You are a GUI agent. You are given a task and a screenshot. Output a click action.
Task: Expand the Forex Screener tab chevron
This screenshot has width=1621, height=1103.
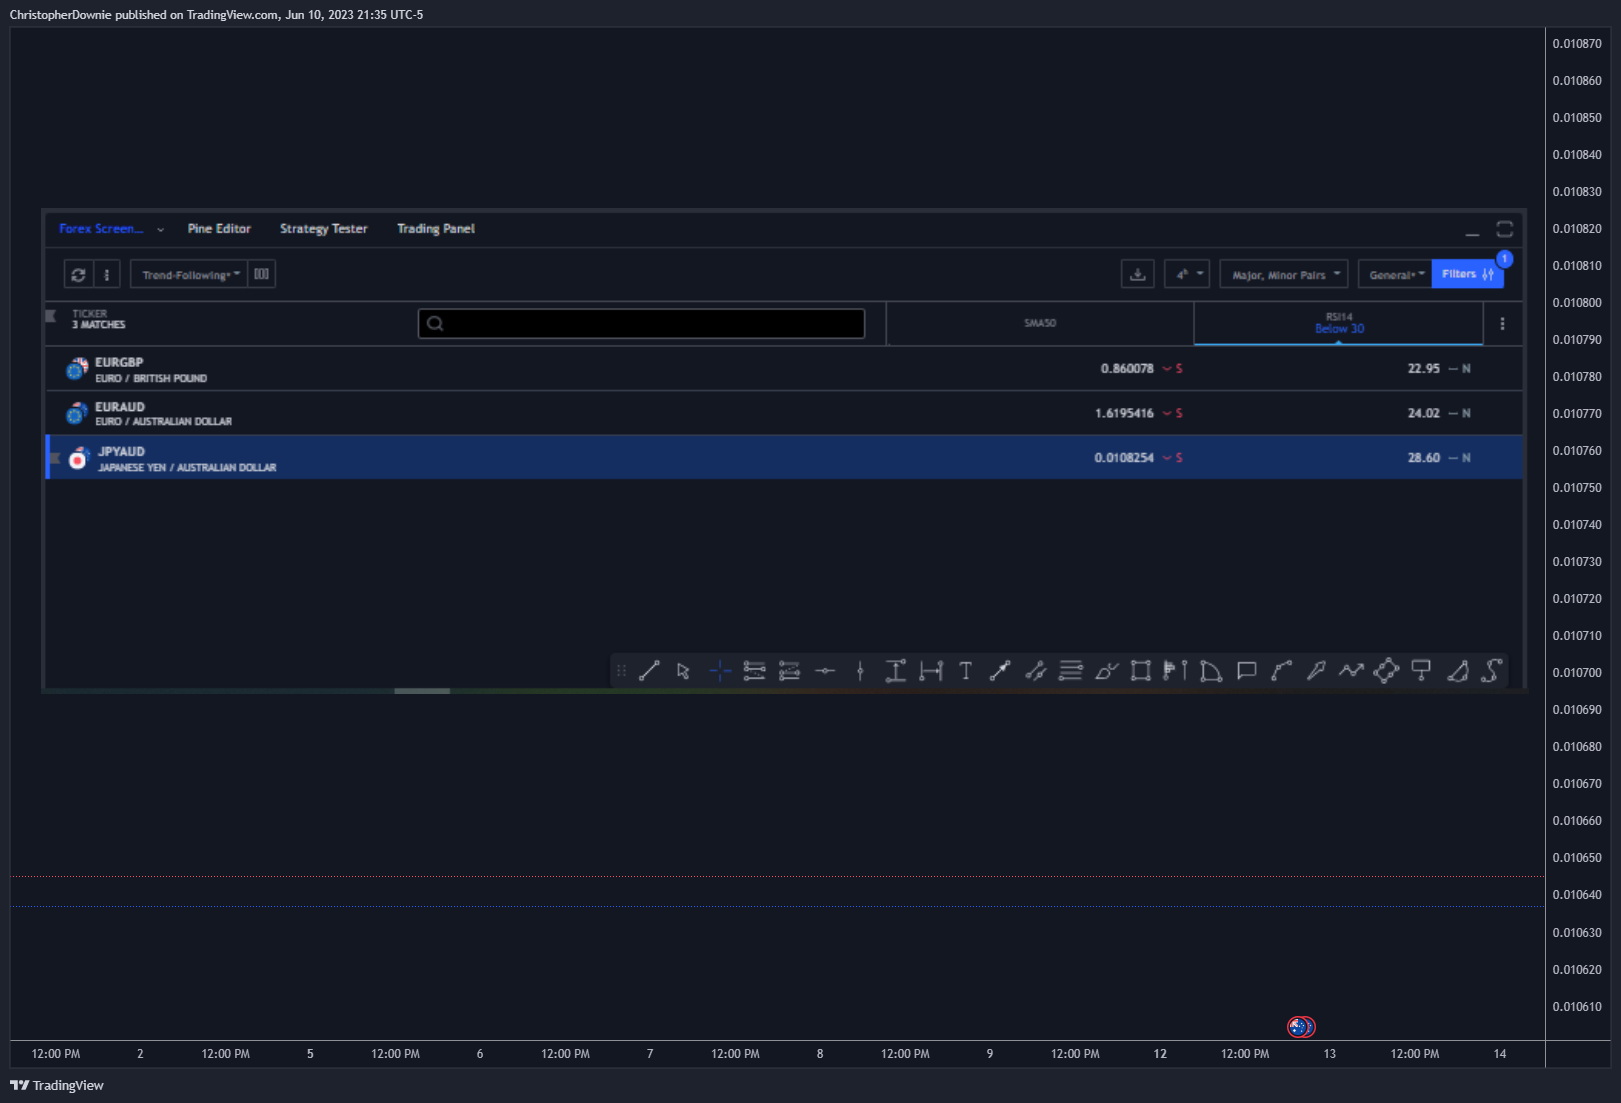coord(160,230)
